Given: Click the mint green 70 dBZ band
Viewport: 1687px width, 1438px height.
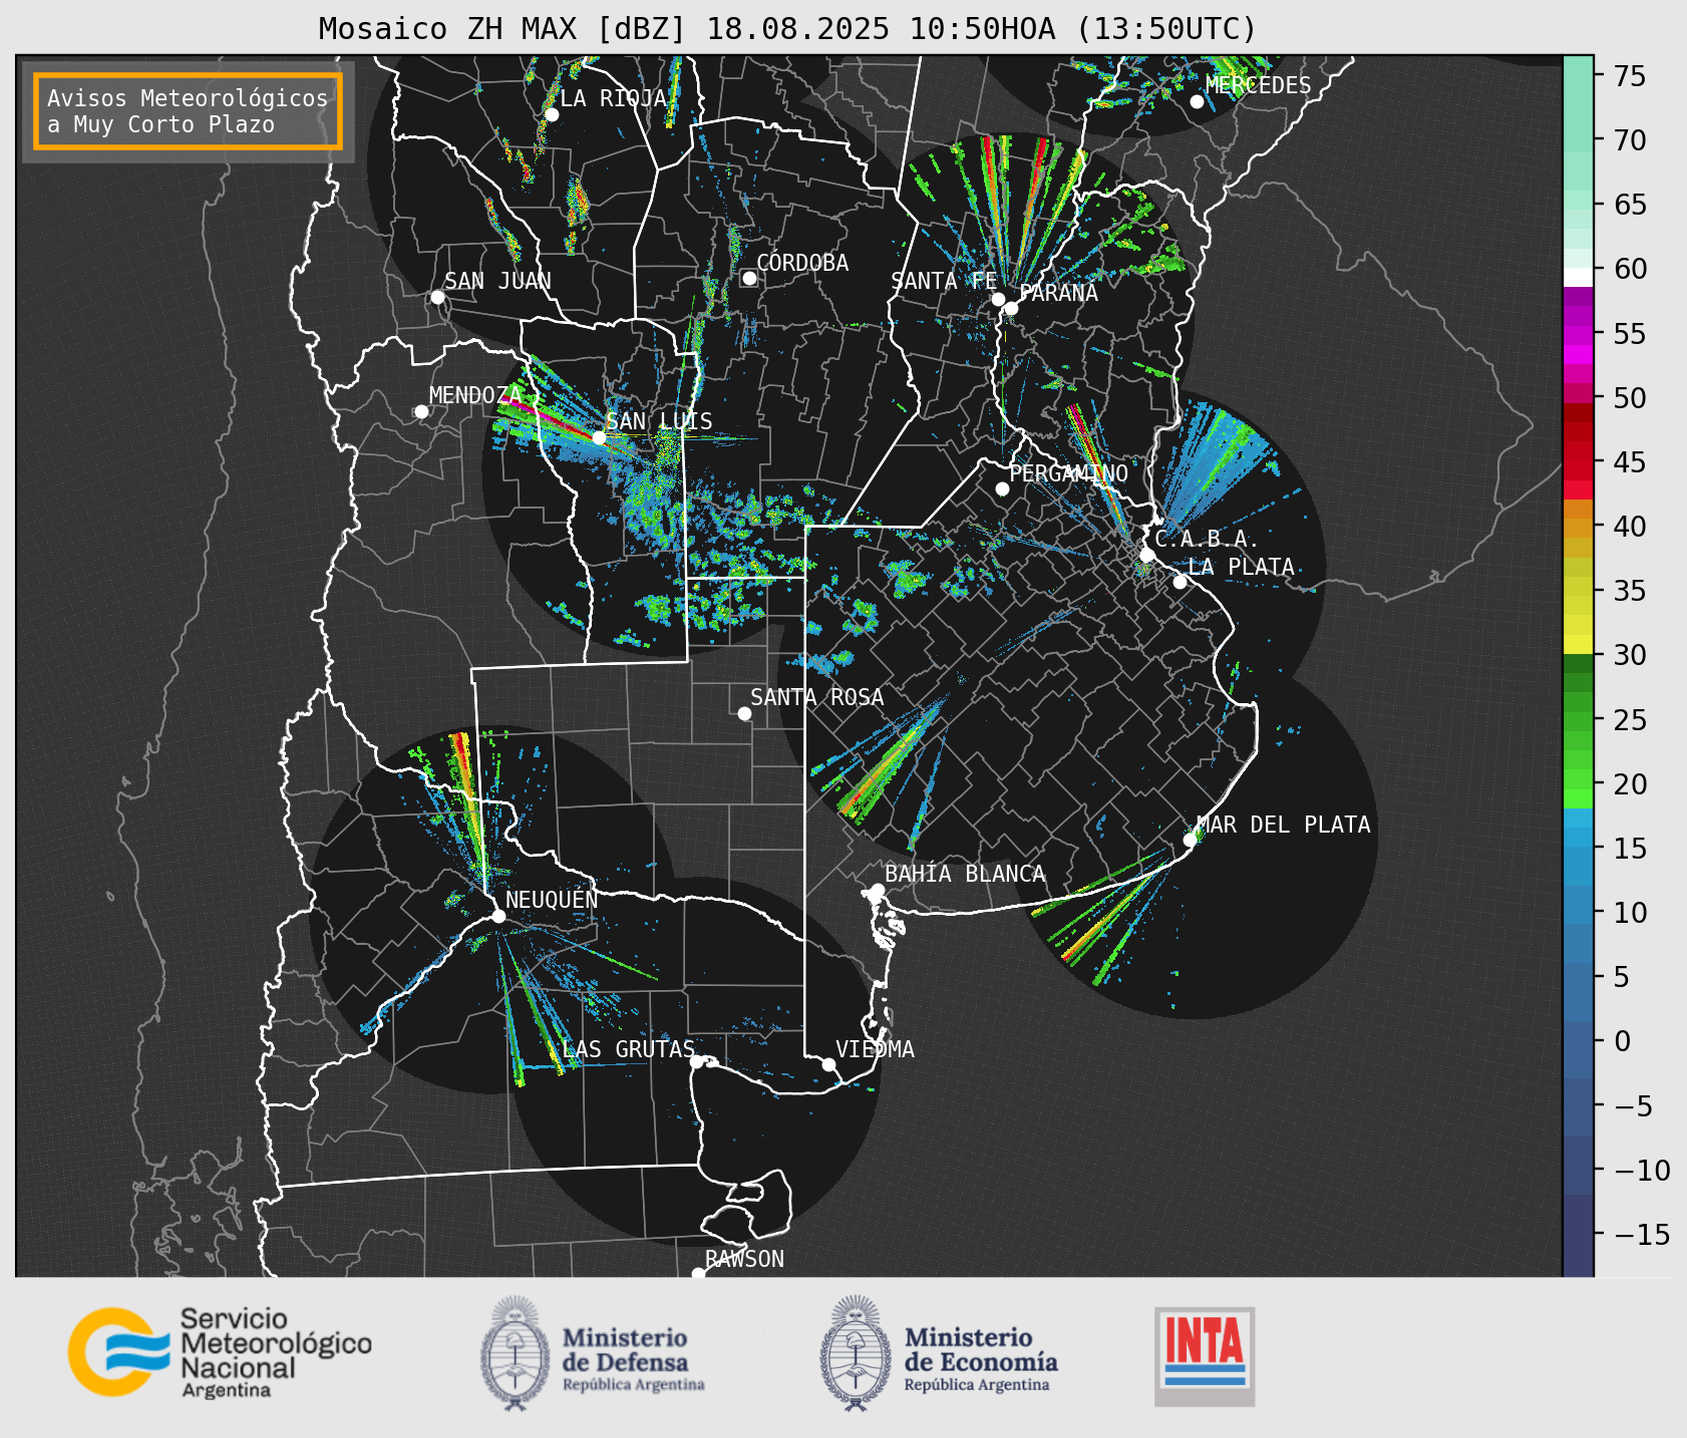Looking at the screenshot, I should coord(1578,140).
